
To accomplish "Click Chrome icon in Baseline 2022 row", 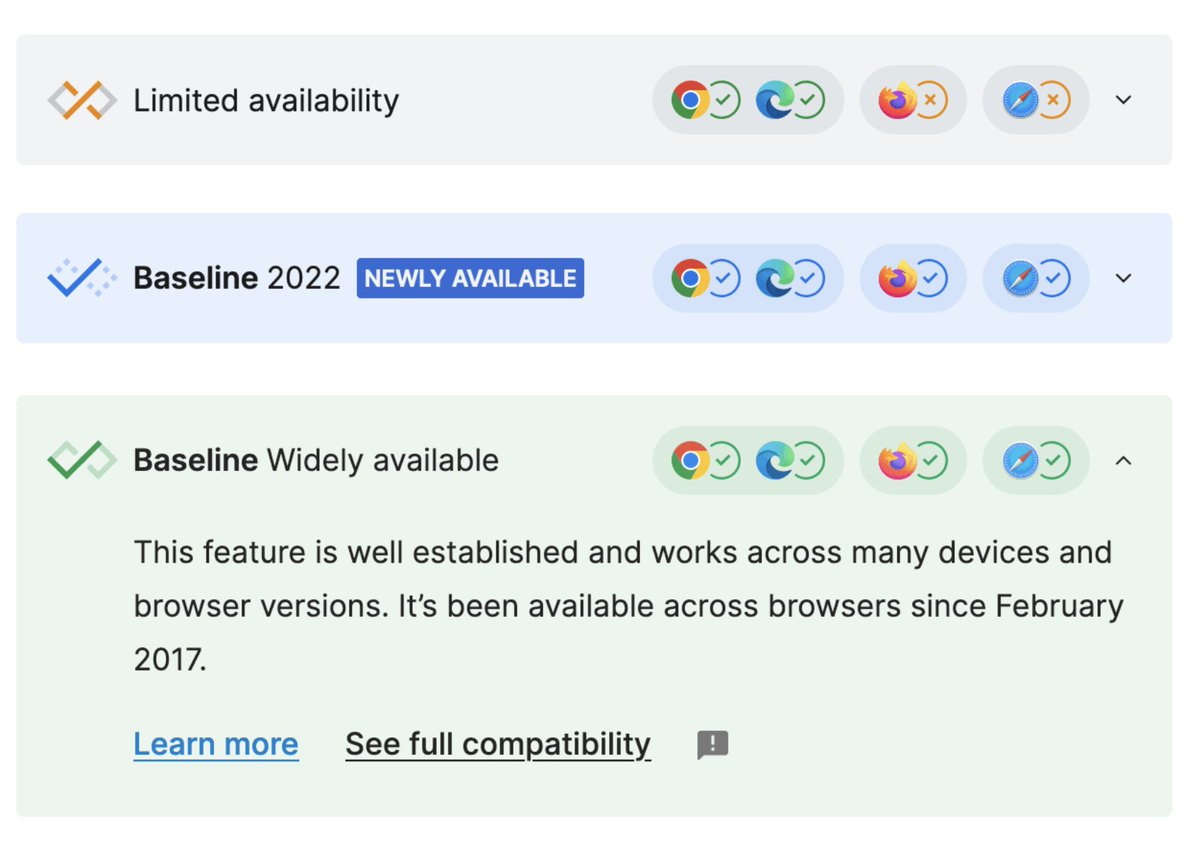I will click(690, 279).
